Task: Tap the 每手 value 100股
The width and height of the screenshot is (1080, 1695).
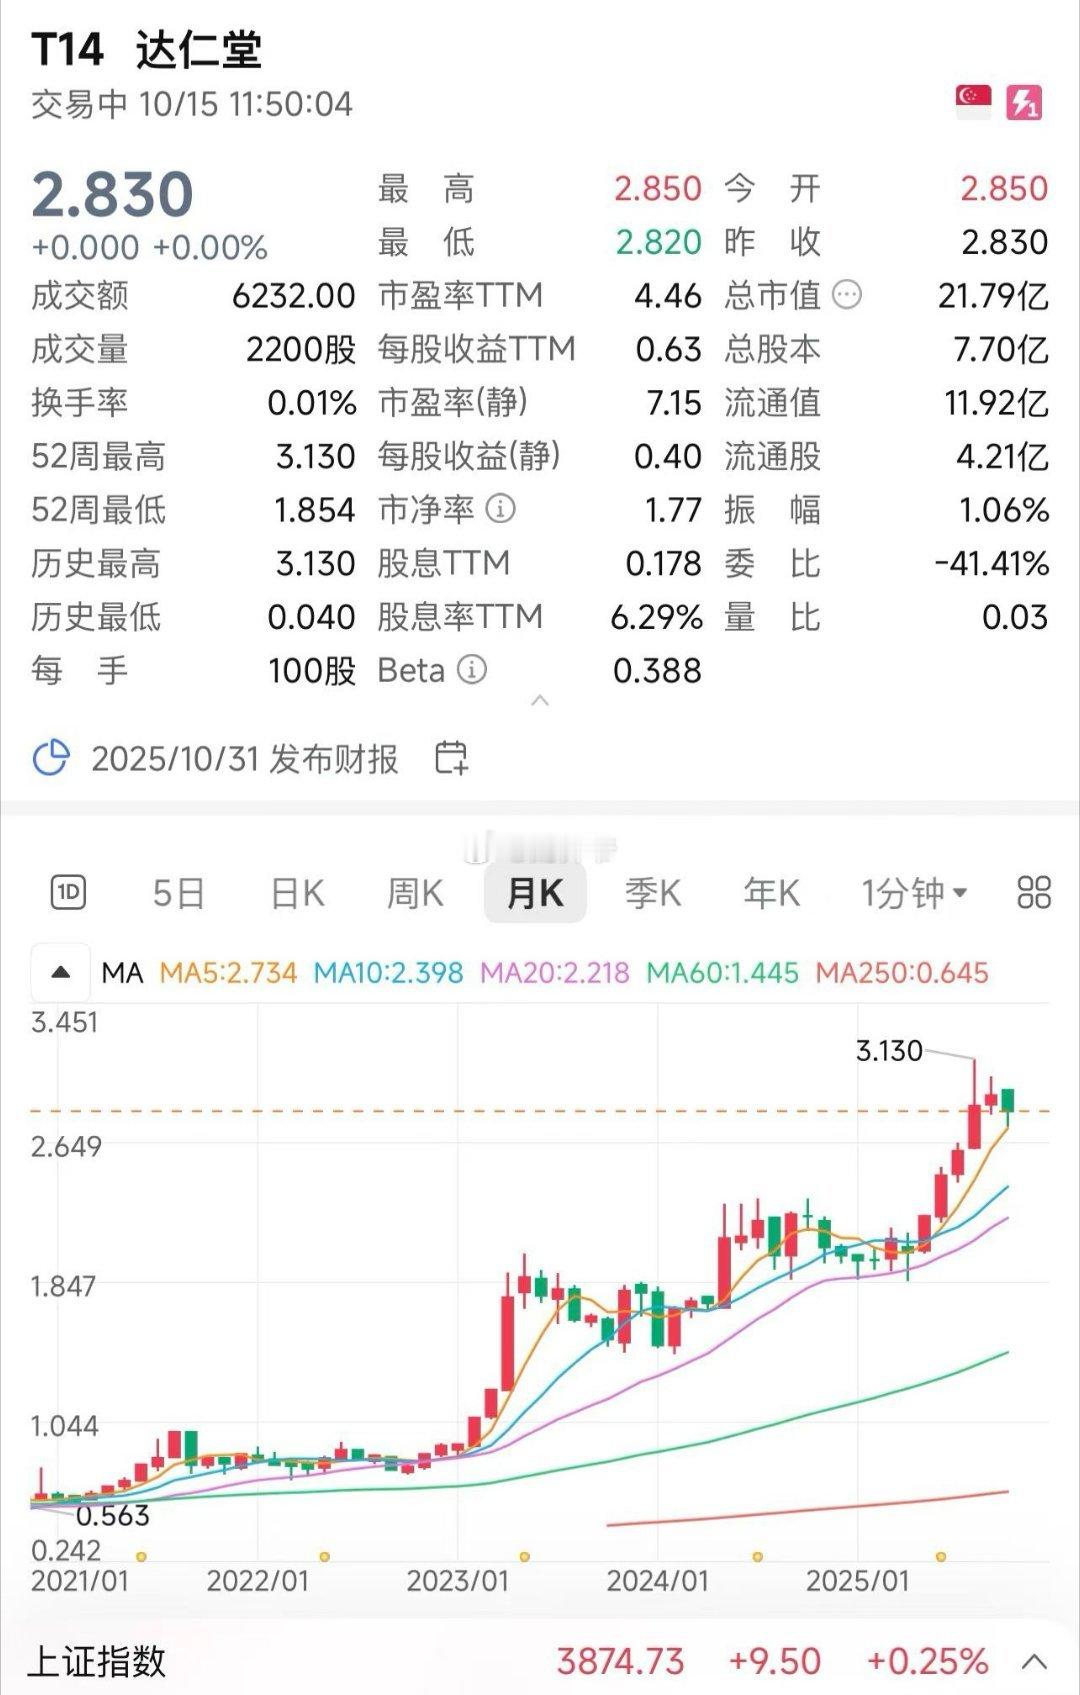Action: (x=312, y=670)
